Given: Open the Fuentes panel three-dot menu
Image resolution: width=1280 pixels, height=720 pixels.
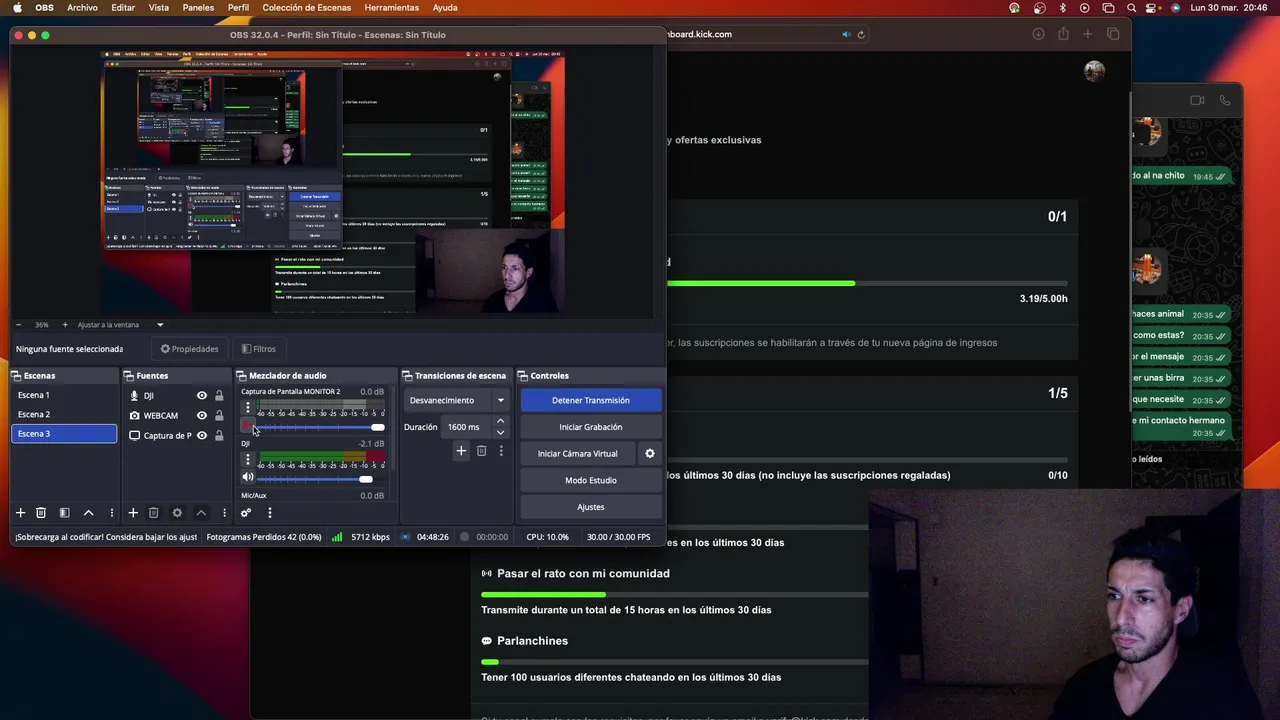Looking at the screenshot, I should (x=224, y=513).
